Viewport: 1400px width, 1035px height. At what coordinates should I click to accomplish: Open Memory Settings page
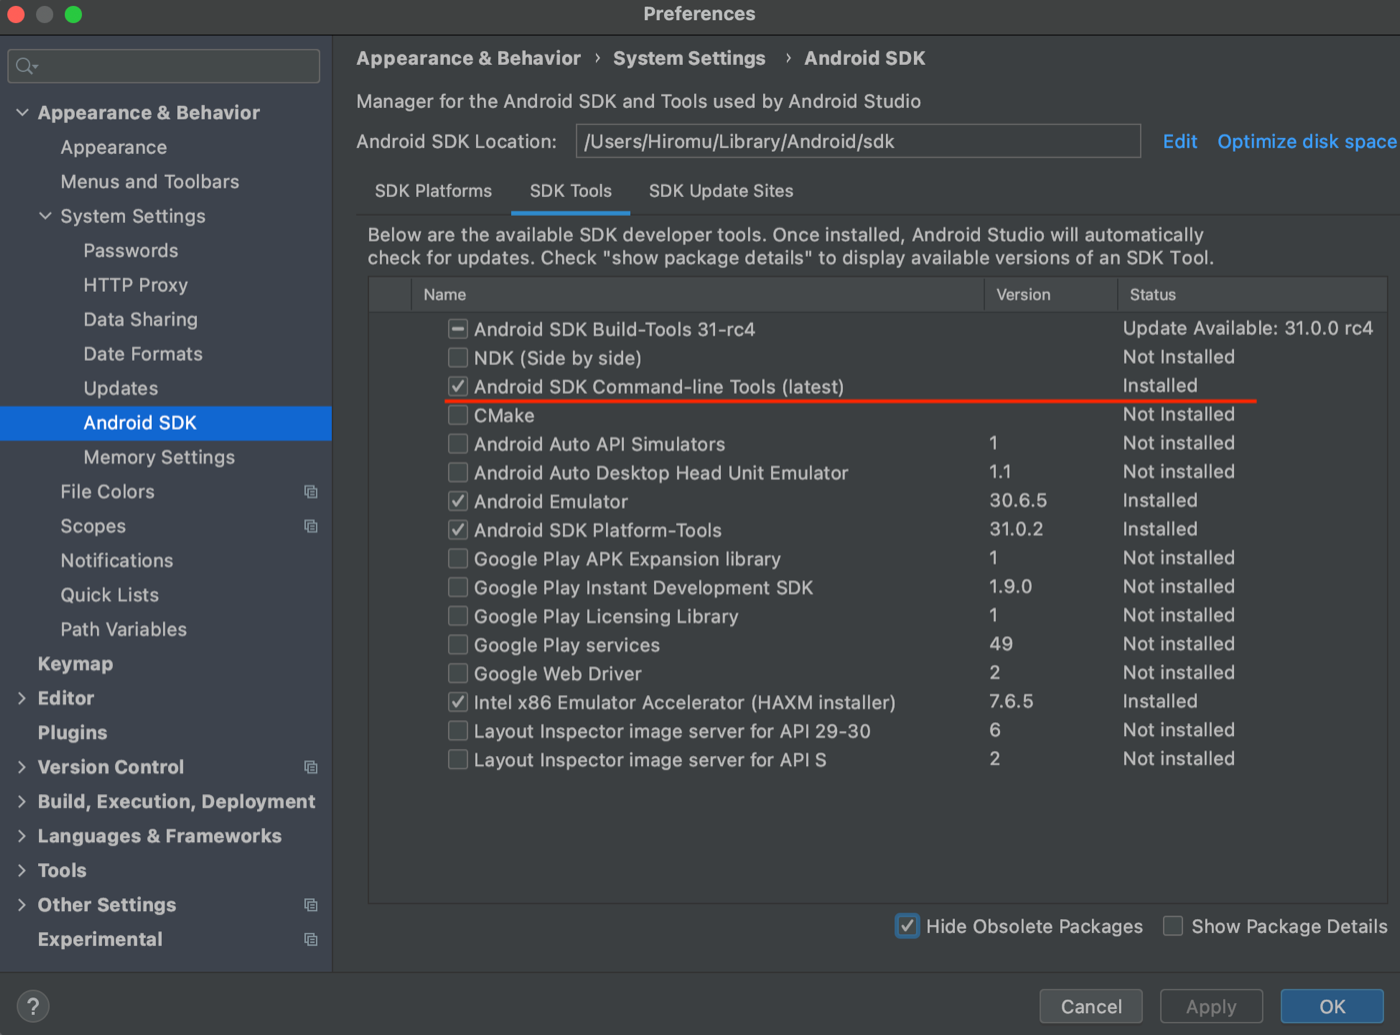(159, 457)
